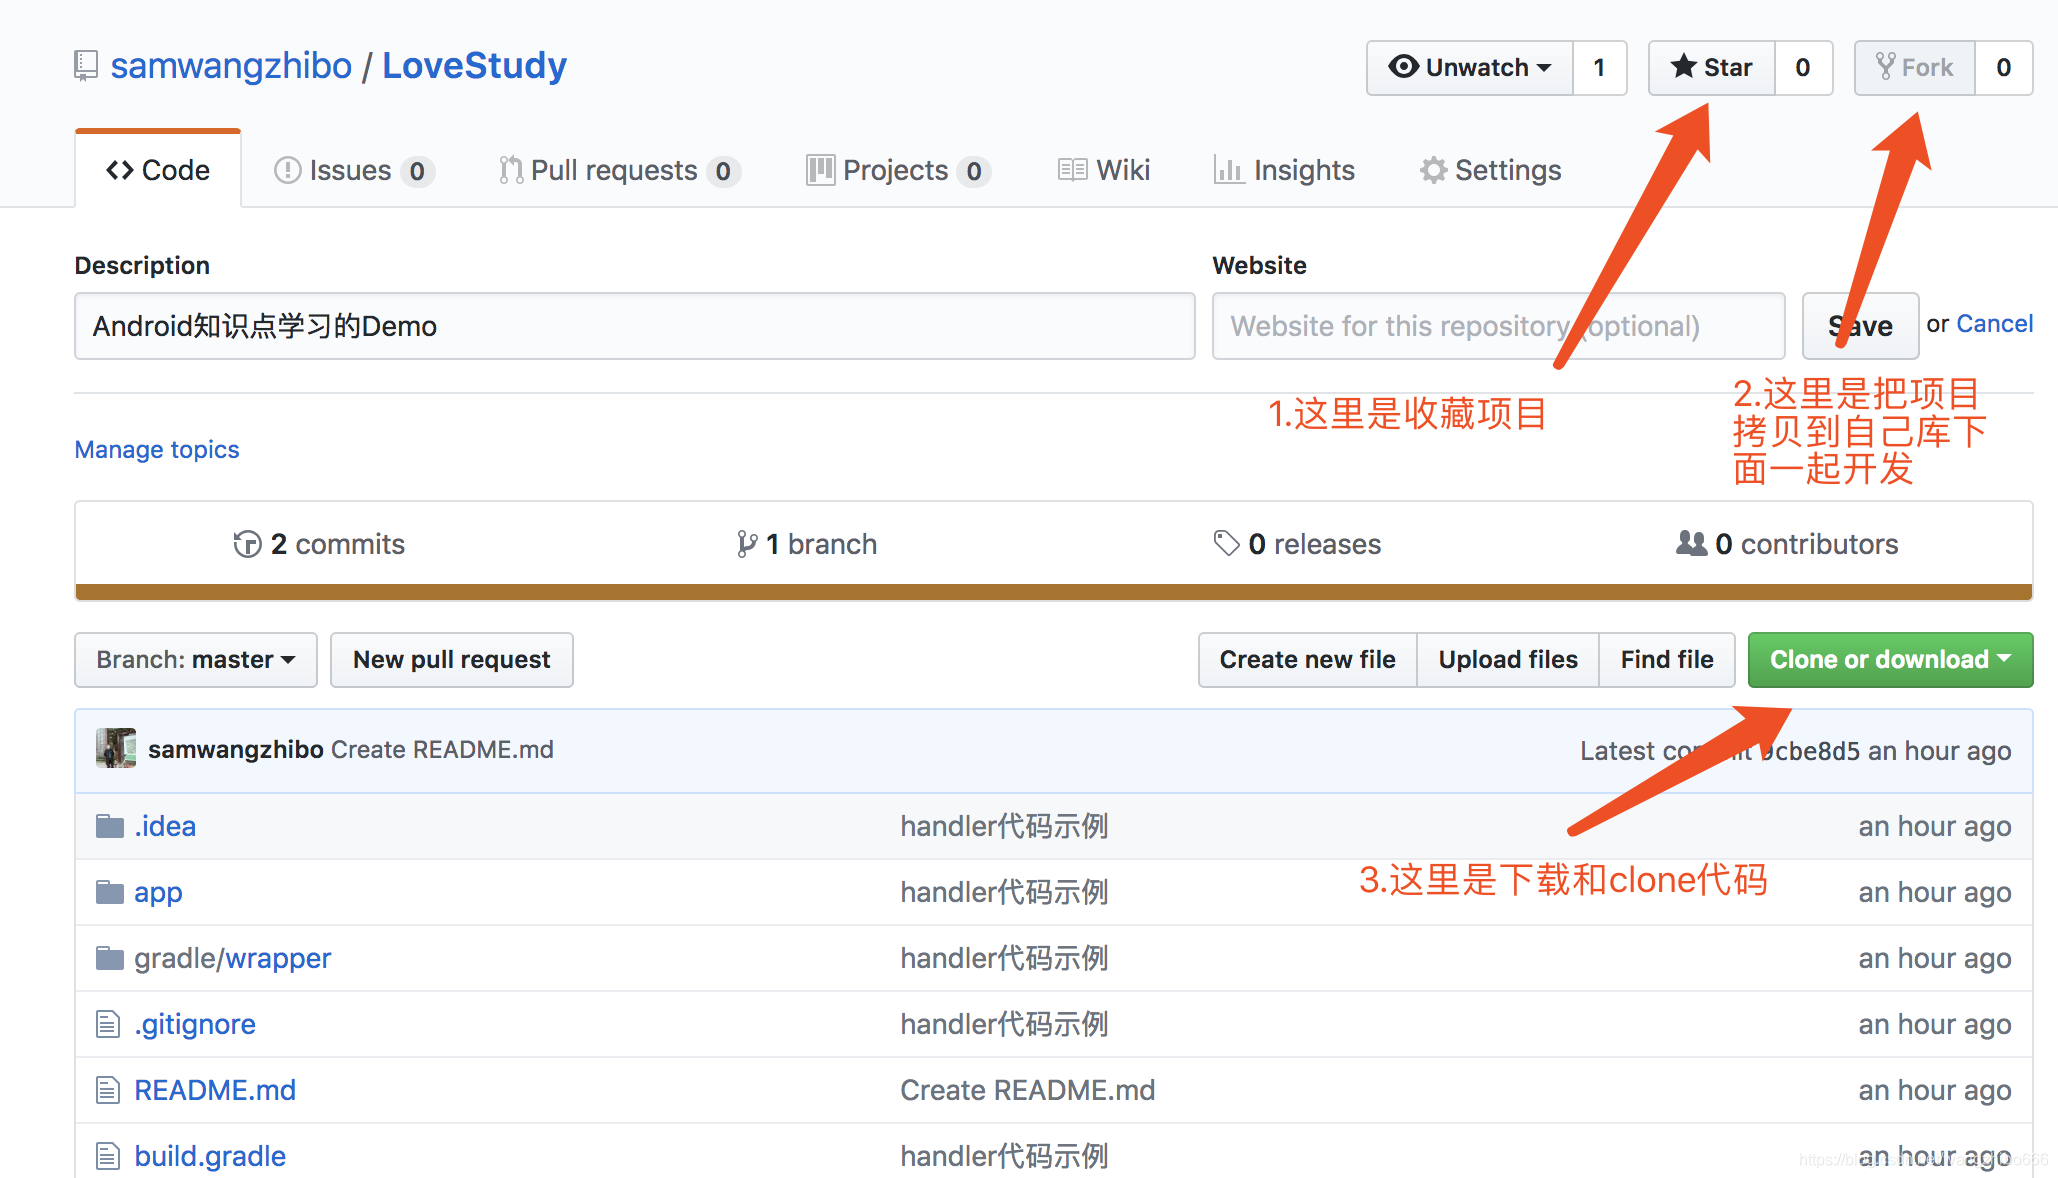The width and height of the screenshot is (2058, 1178).
Task: Open the Projects tab
Action: [x=899, y=170]
